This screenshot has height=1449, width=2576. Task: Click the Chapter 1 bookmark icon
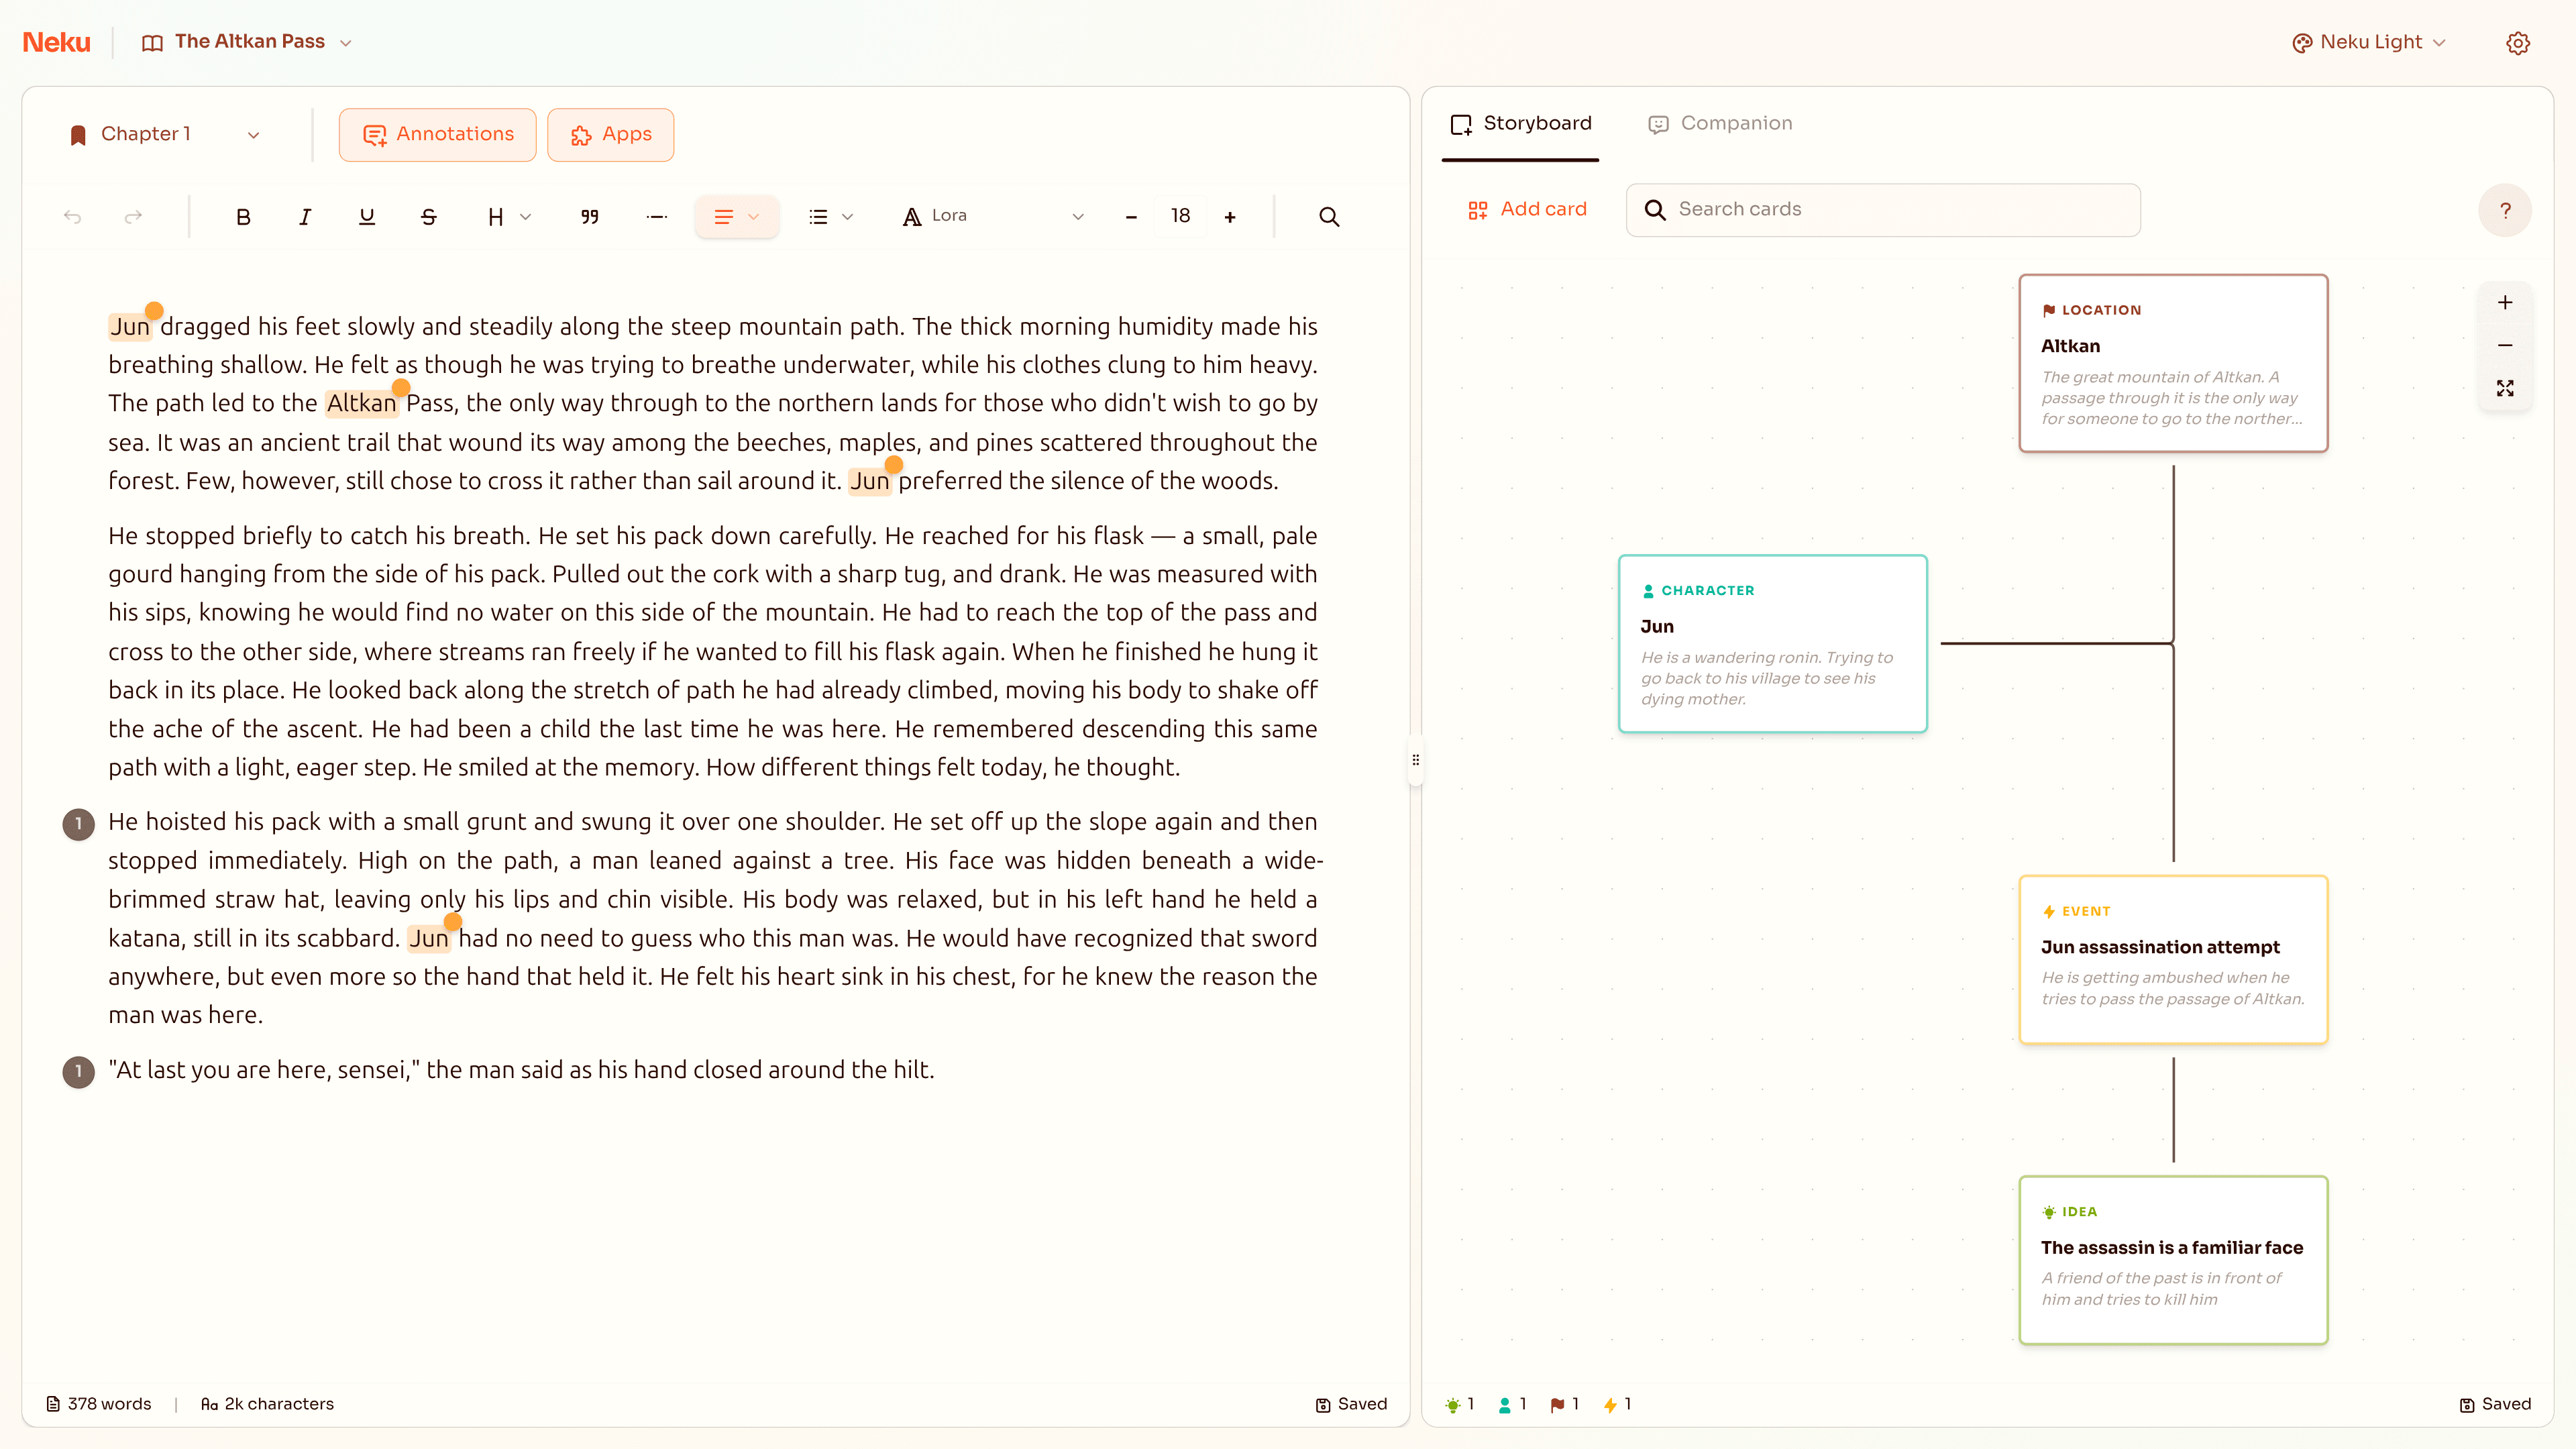click(x=78, y=135)
